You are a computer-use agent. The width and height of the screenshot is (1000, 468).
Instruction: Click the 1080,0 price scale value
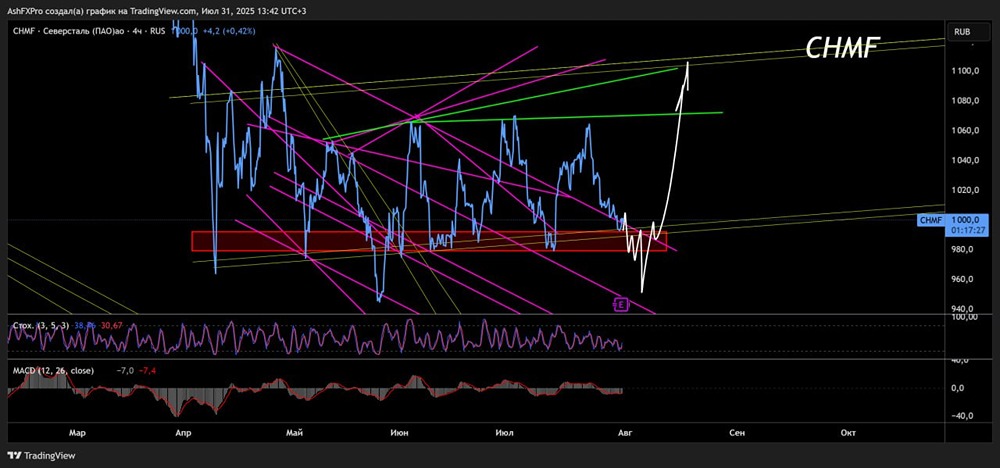[967, 101]
